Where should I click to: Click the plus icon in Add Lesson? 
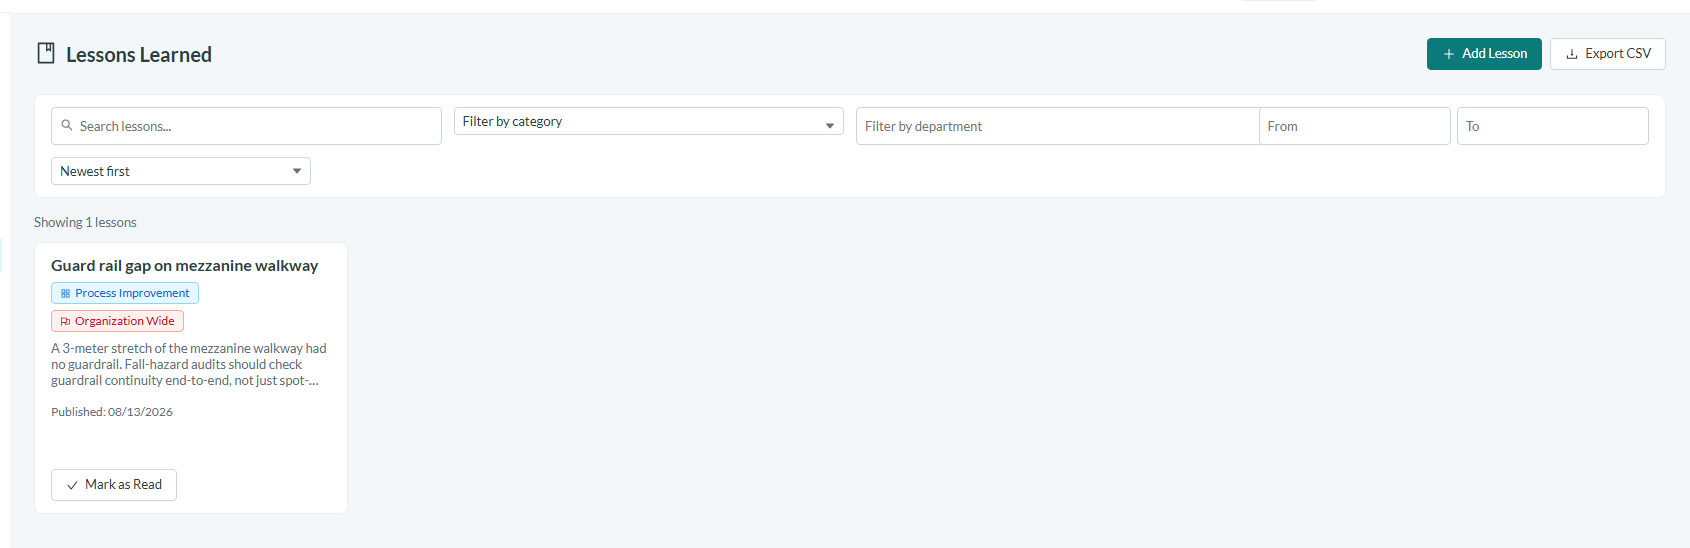coord(1448,54)
